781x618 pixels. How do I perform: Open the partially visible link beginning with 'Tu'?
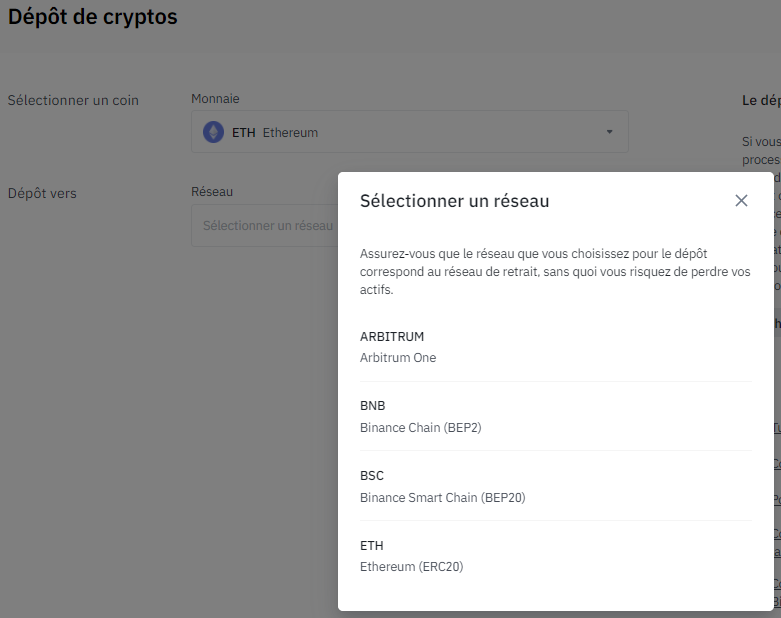(777, 427)
